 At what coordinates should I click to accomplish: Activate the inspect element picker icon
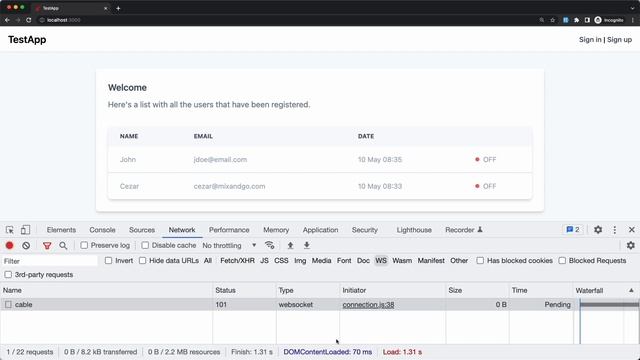pyautogui.click(x=10, y=230)
